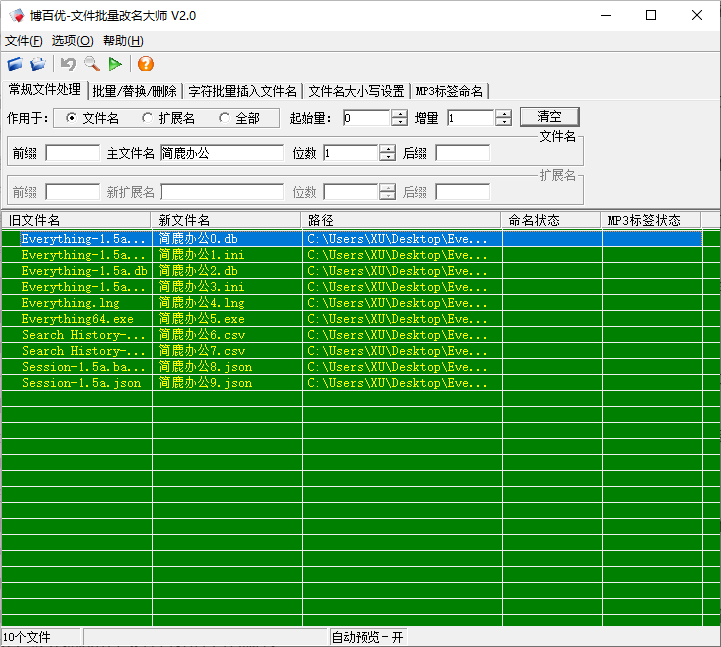Click the 清空 button
The image size is (721, 647).
(549, 117)
